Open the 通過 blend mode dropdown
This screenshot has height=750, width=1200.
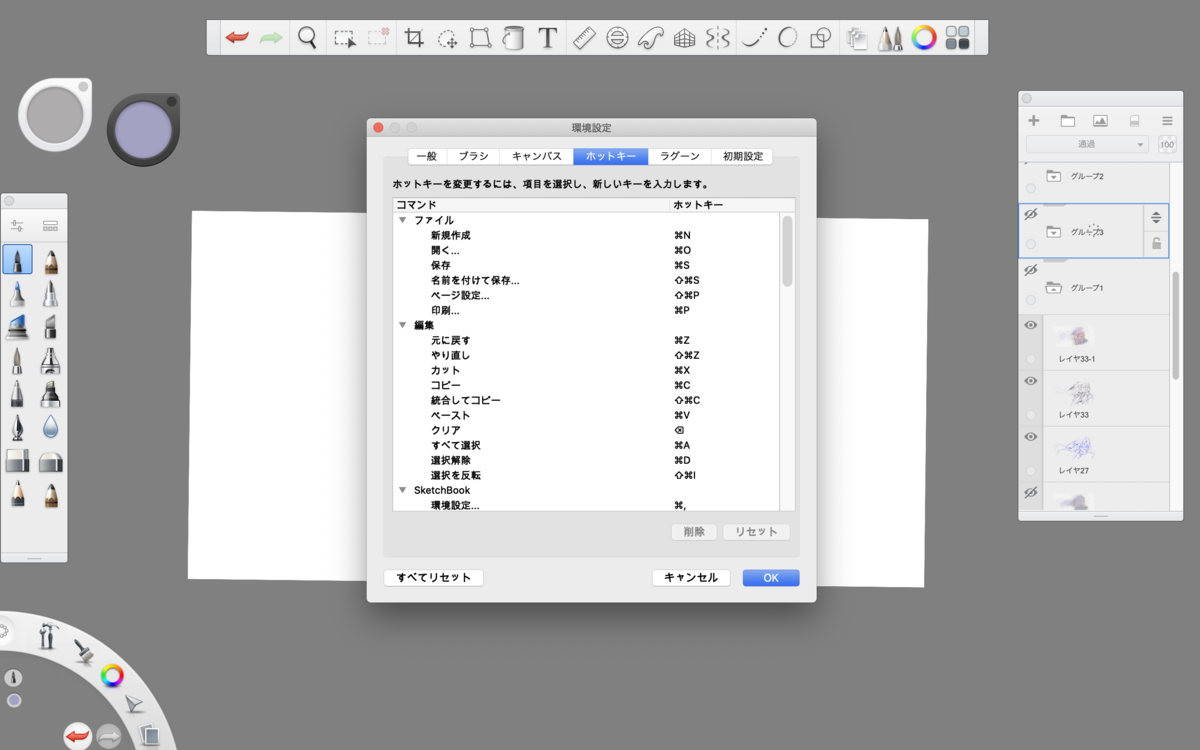(x=1088, y=144)
